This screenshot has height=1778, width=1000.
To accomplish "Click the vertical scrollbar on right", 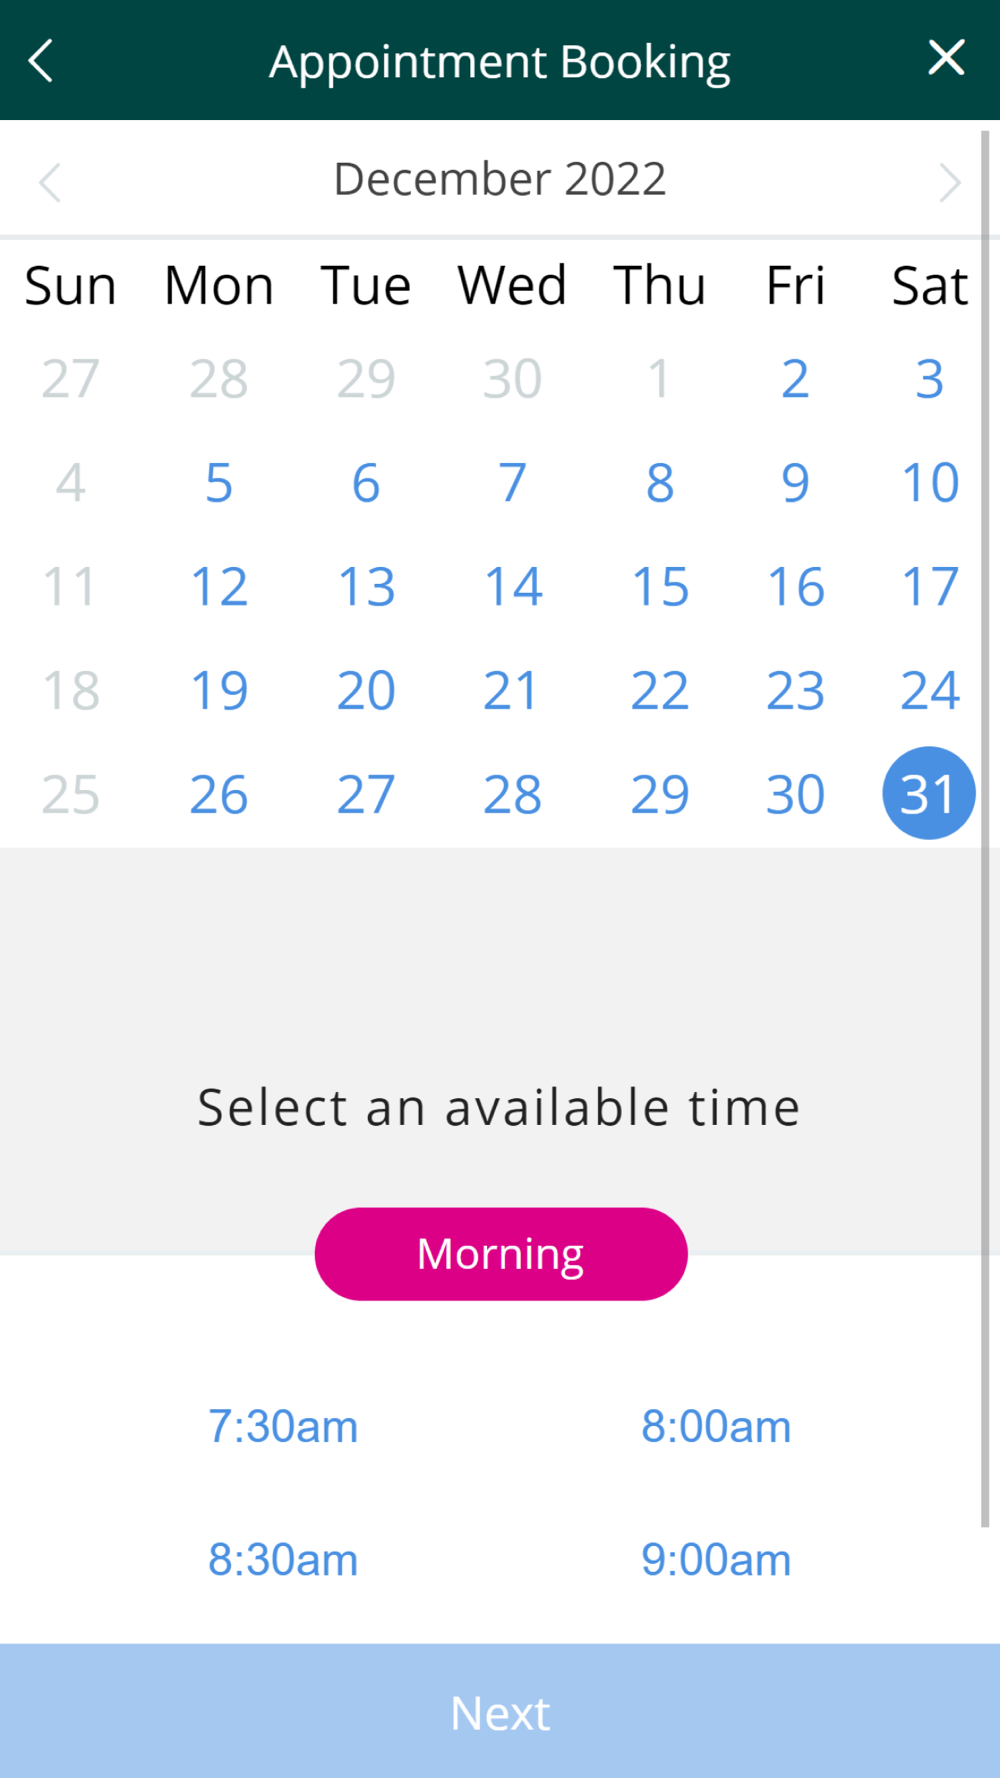I will pos(985,828).
